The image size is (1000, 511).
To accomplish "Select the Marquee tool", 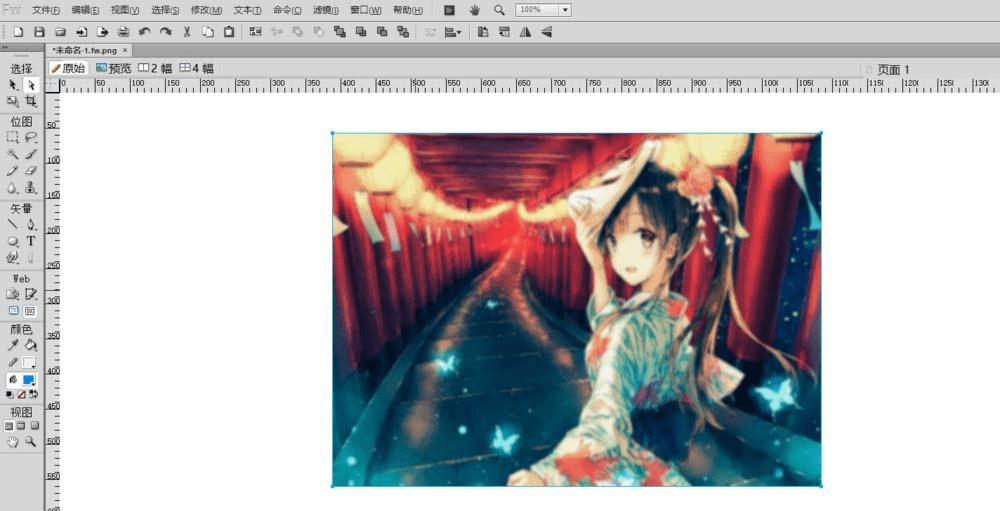I will point(13,137).
